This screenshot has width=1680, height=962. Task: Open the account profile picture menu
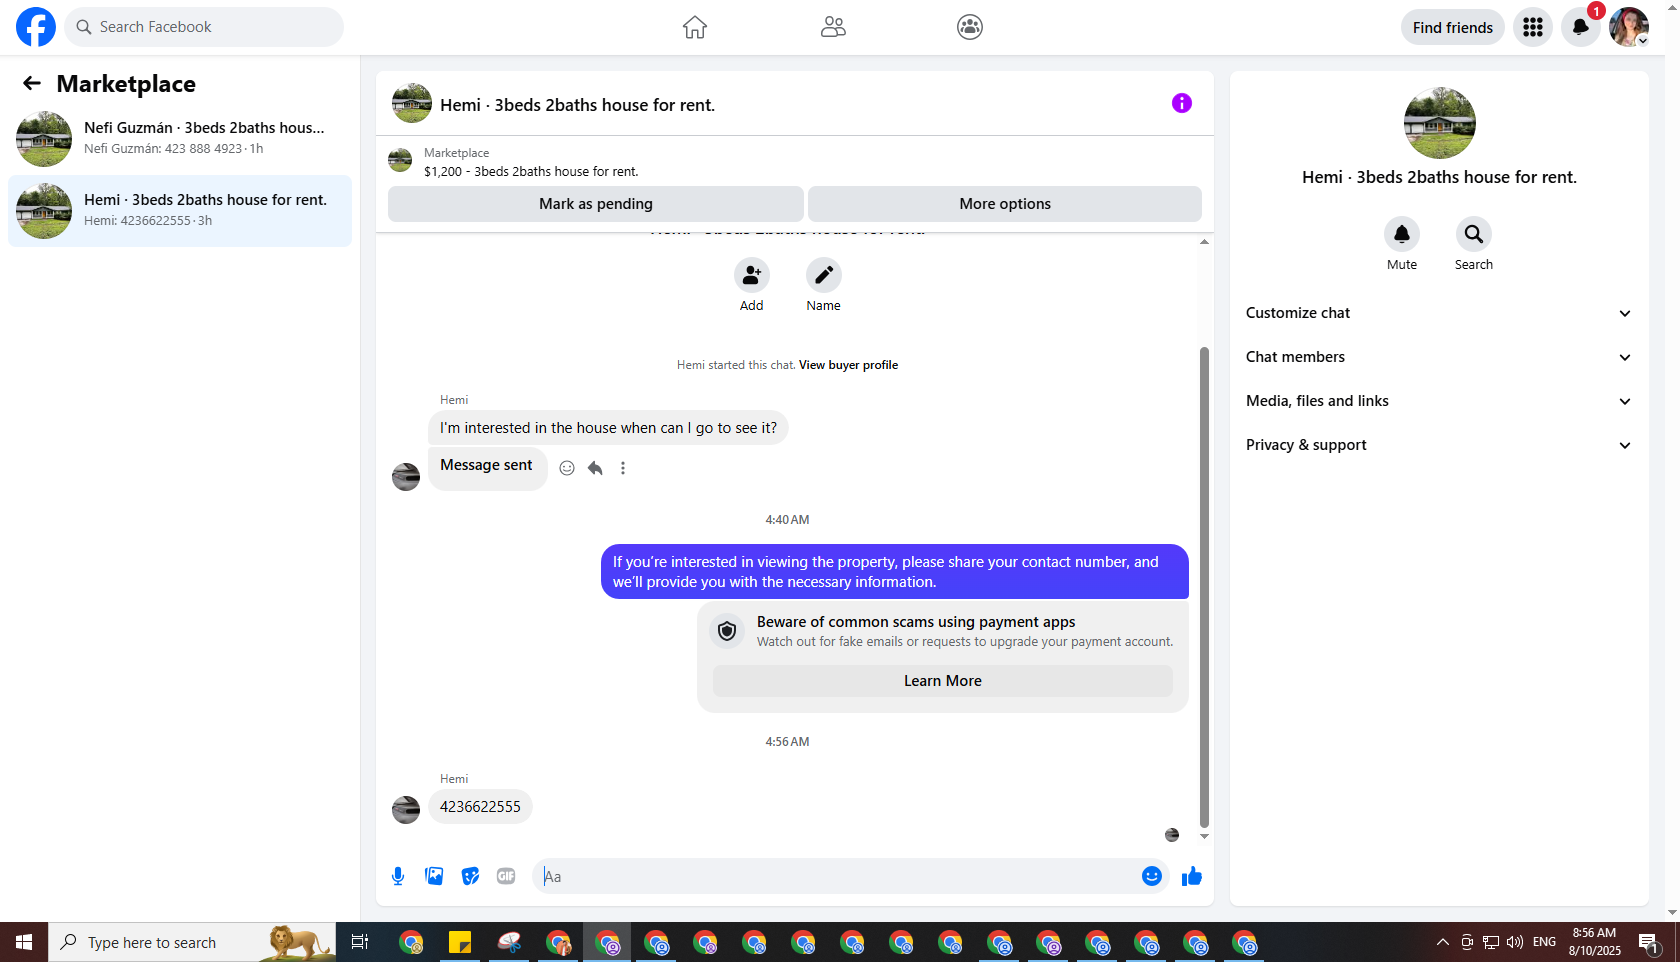tap(1629, 27)
